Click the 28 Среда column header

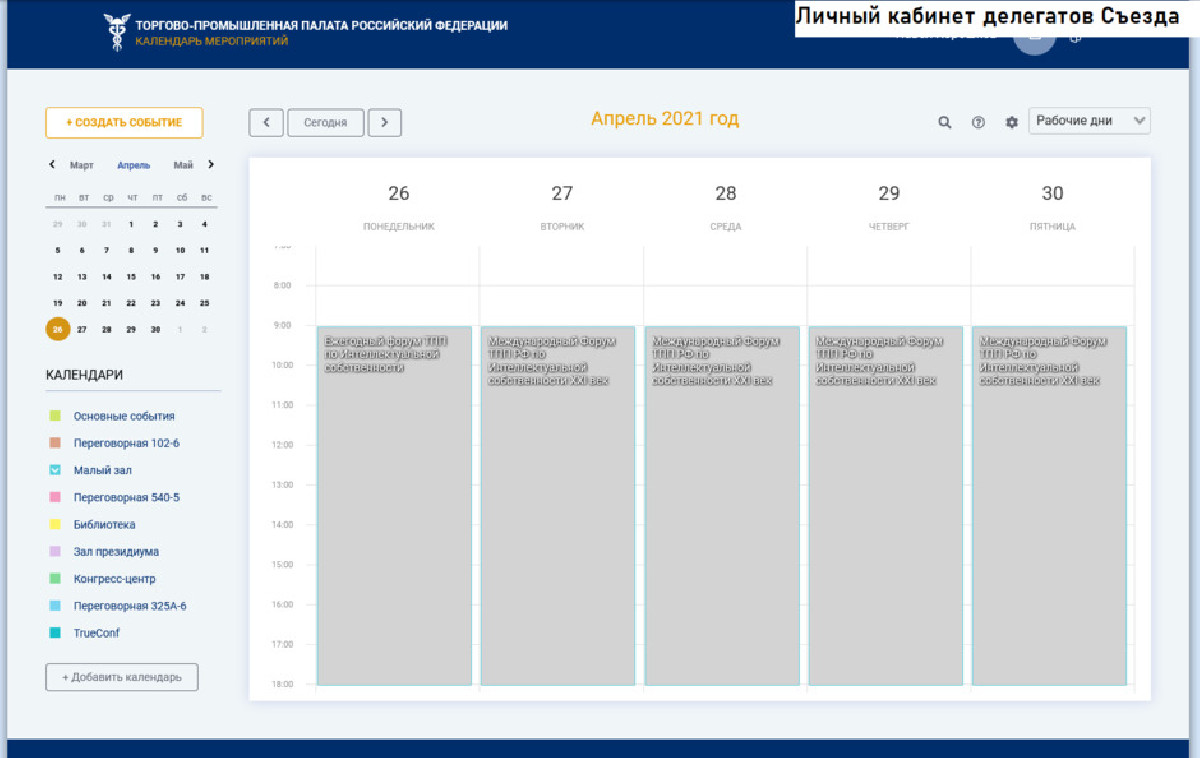click(726, 207)
